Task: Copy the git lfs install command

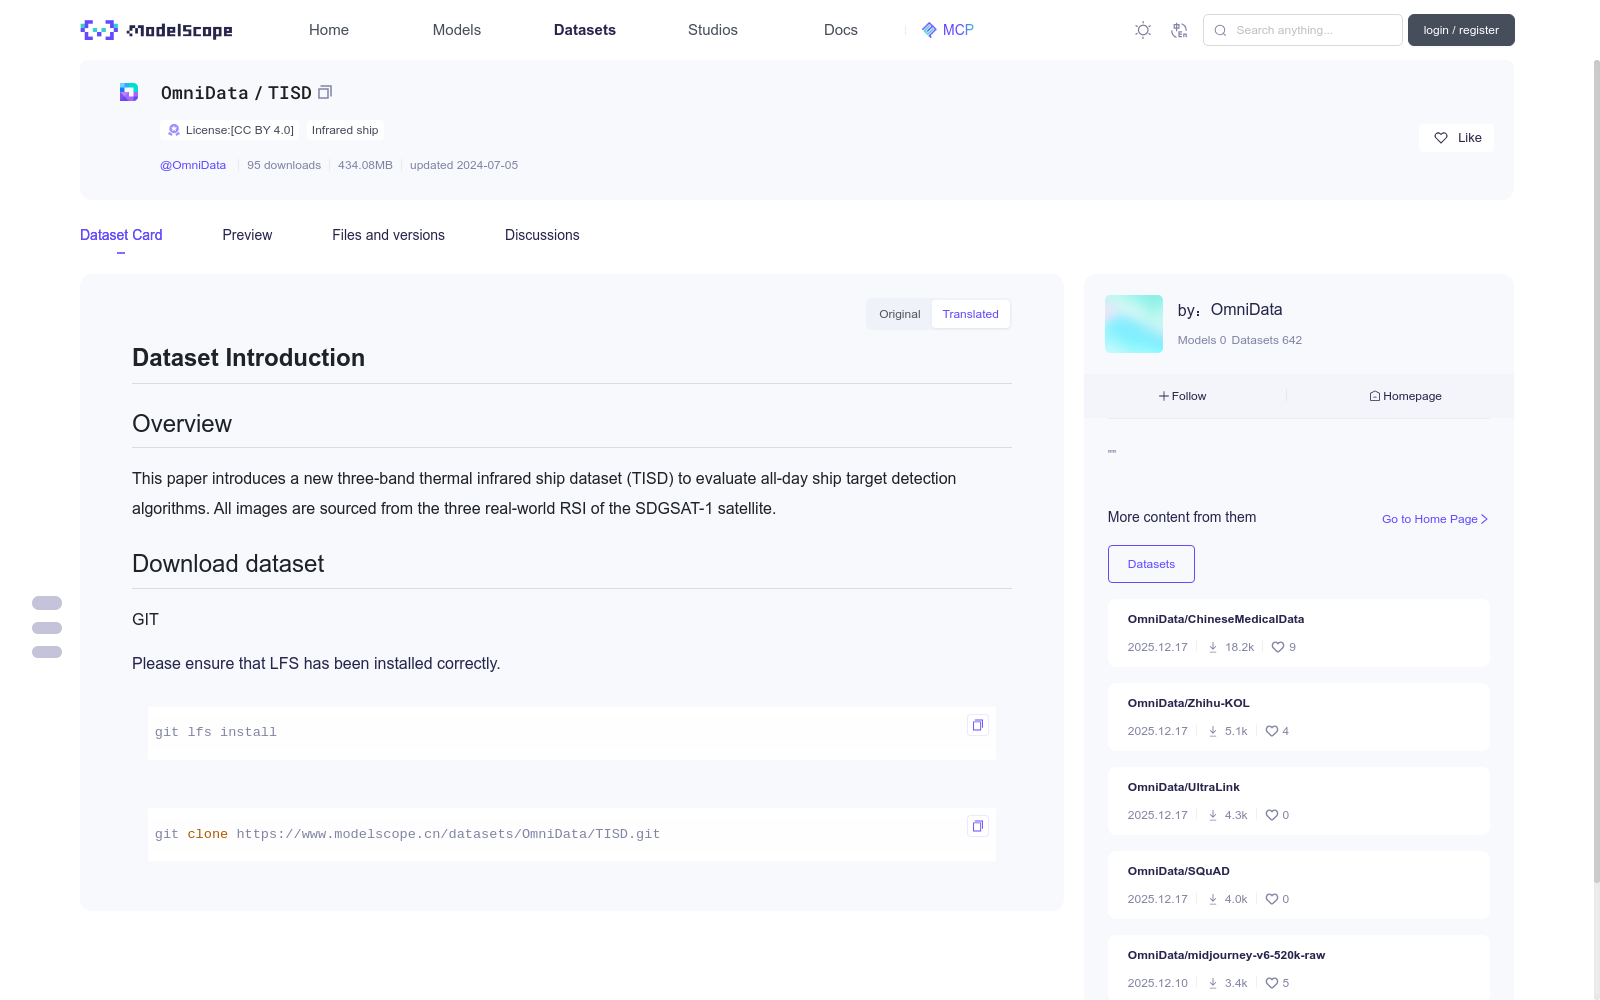Action: click(978, 725)
